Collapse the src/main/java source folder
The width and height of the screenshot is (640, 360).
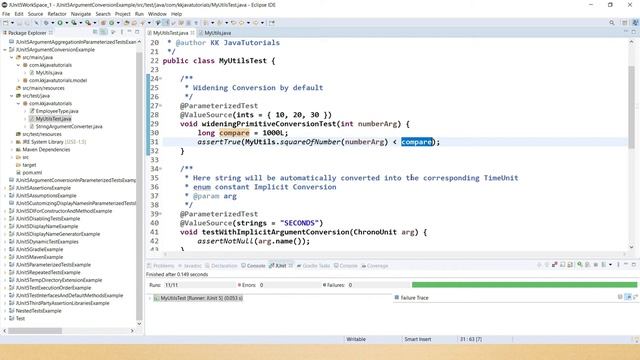coord(11,58)
